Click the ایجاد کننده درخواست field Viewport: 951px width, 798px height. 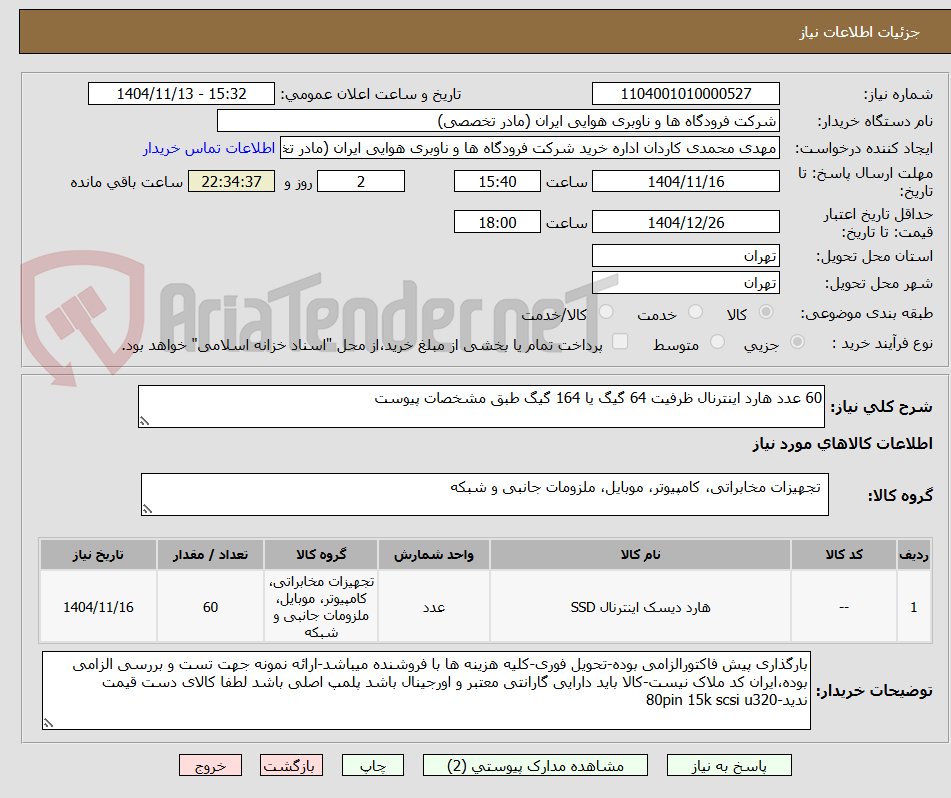(x=529, y=148)
